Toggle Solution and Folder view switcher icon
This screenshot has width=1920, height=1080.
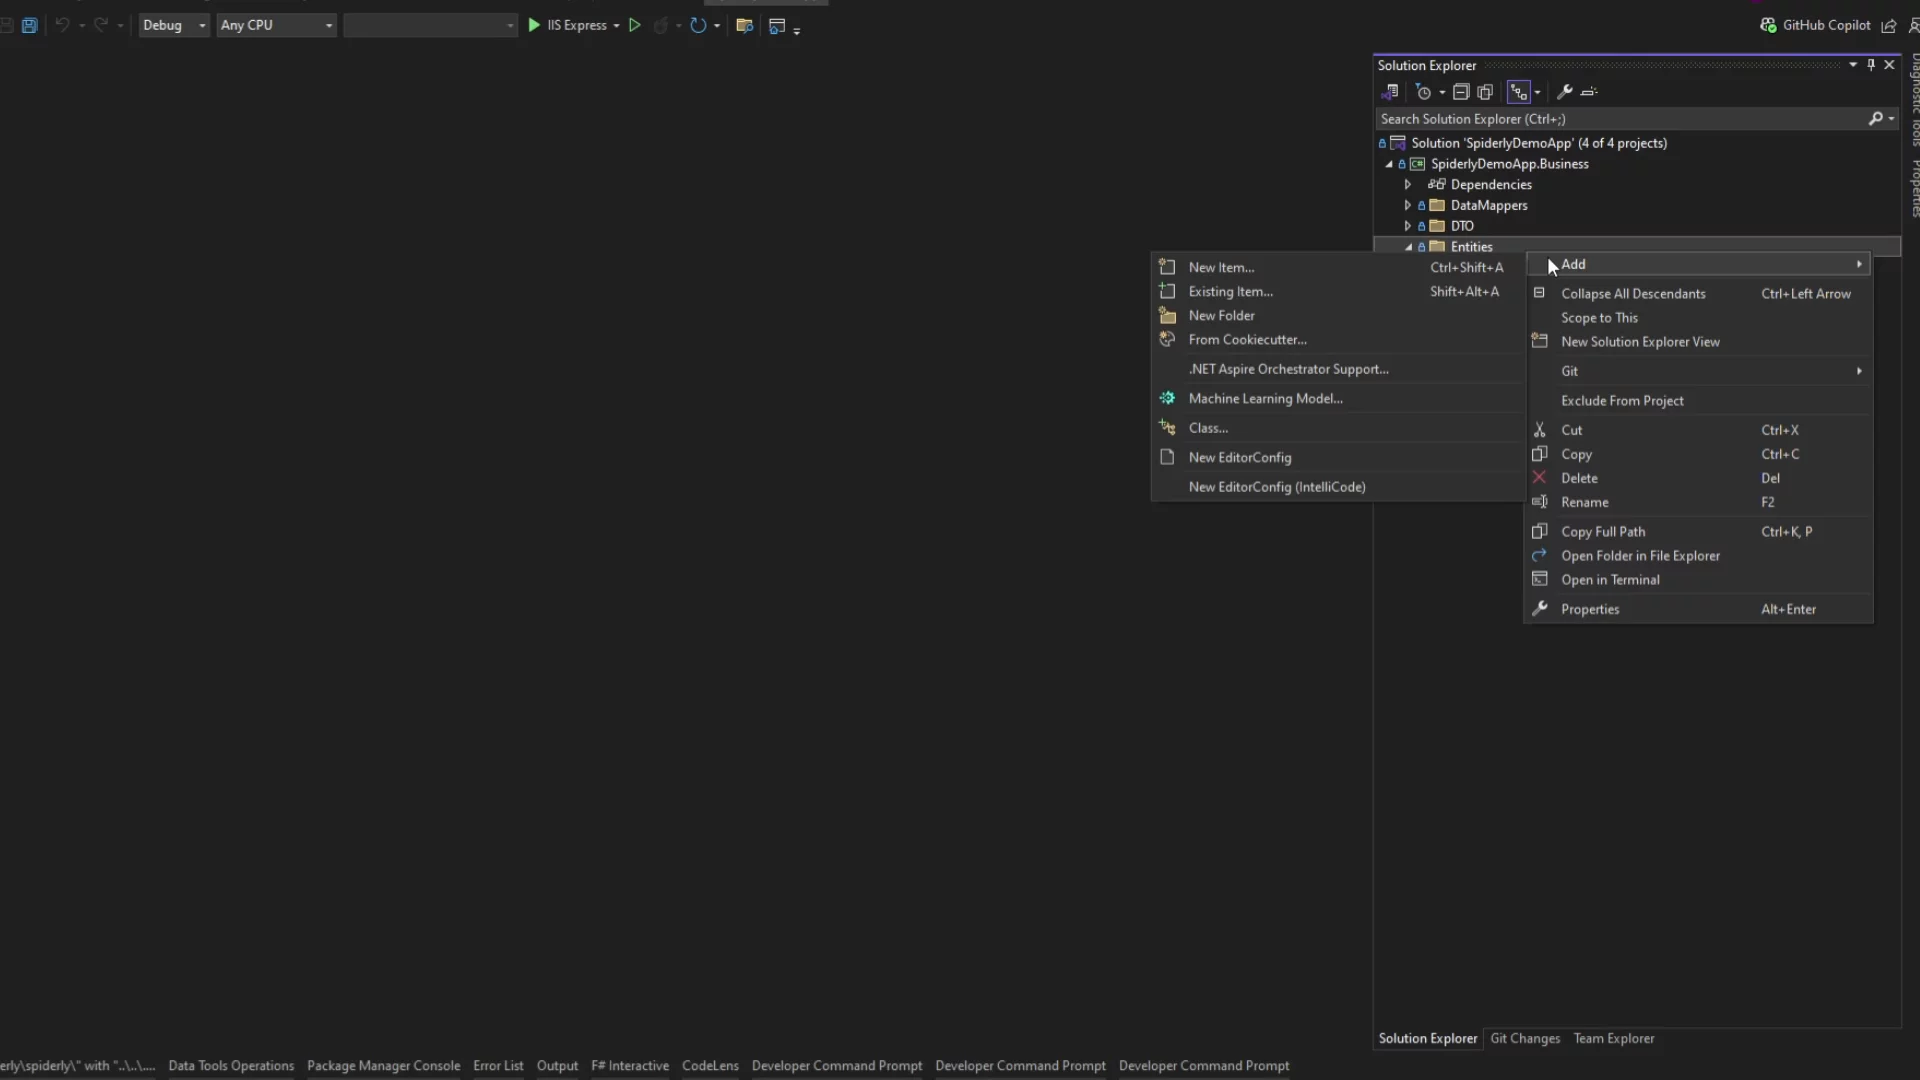tap(1390, 92)
